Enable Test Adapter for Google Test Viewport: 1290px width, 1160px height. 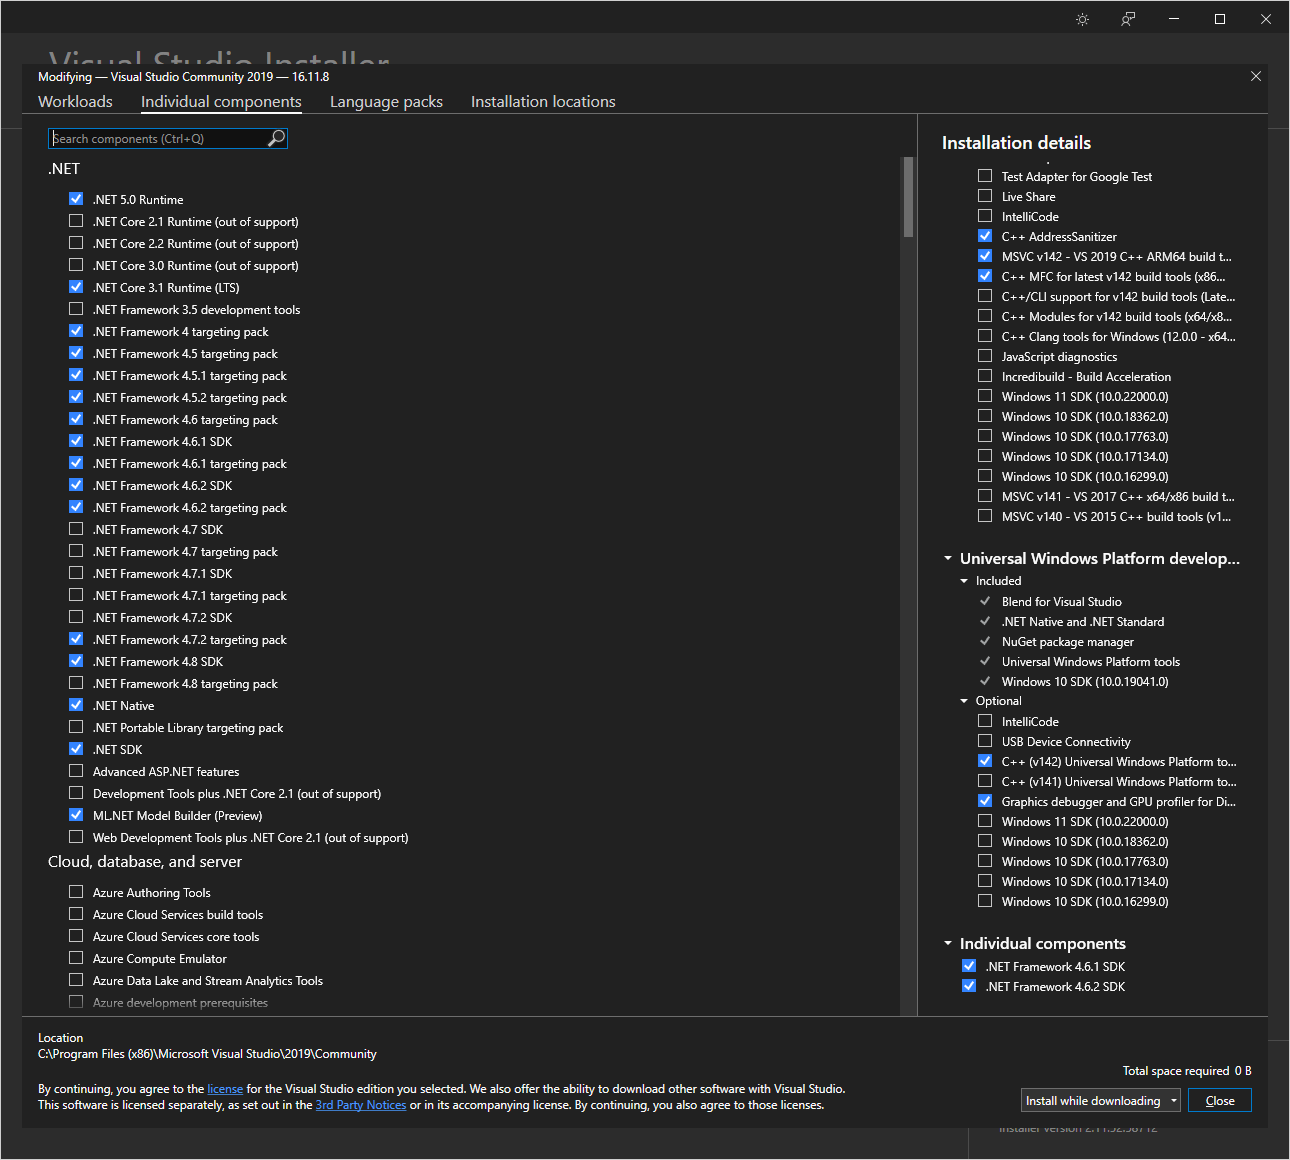[x=985, y=176]
